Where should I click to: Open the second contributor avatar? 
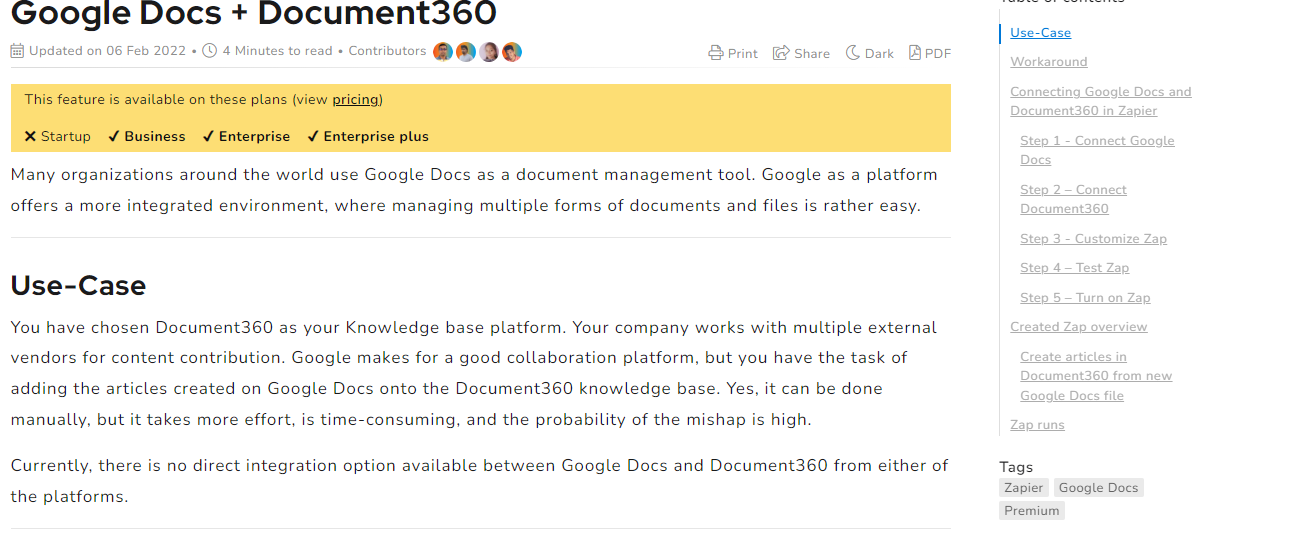(x=466, y=52)
